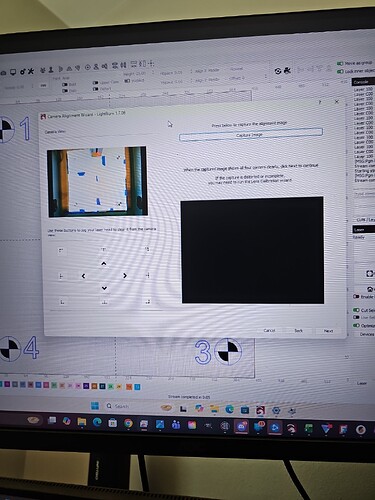Toggle the Cut Selected Graphics switch
This screenshot has width=375, height=500.
pos(356,310)
